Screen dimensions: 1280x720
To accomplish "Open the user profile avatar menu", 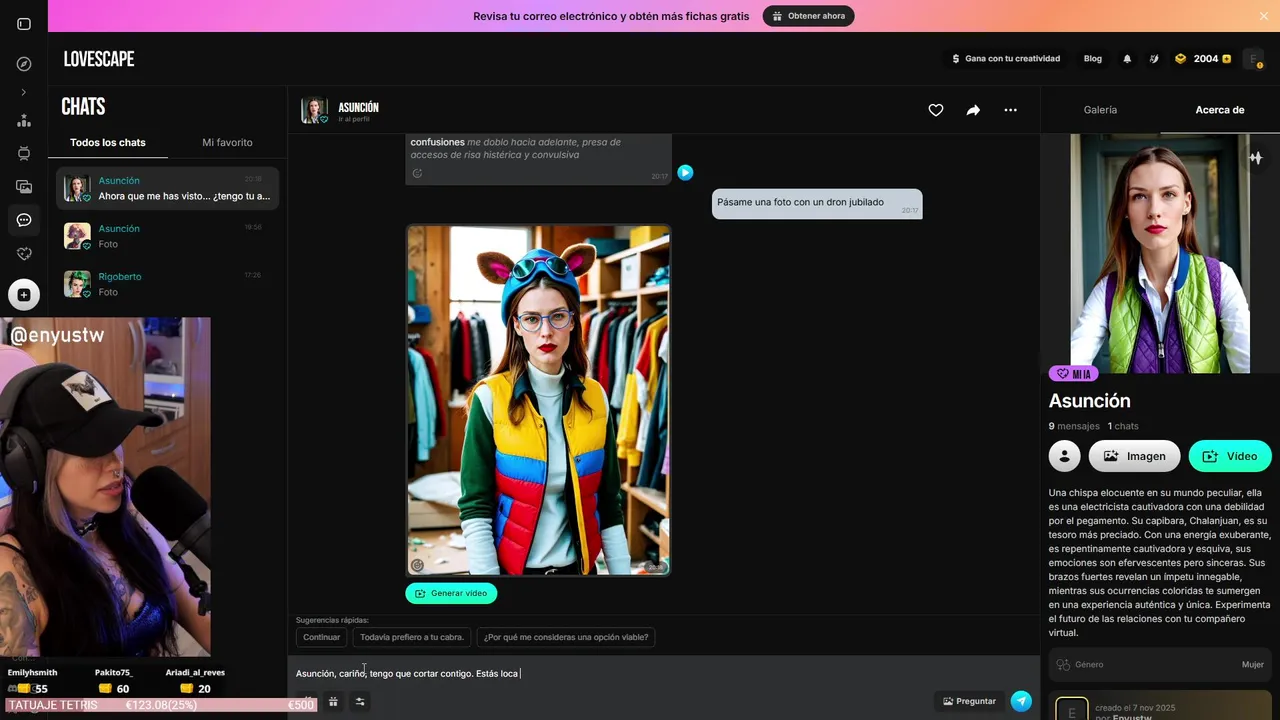I will click(1253, 59).
